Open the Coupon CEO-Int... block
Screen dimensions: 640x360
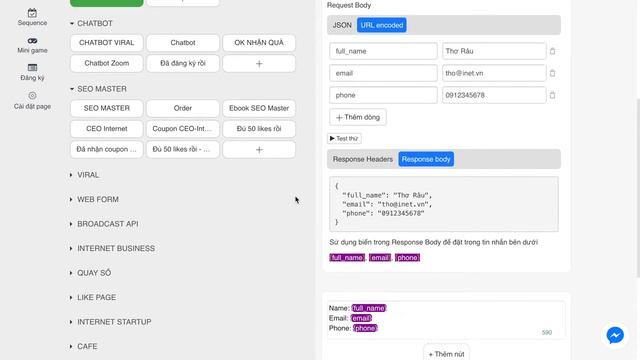pos(183,129)
